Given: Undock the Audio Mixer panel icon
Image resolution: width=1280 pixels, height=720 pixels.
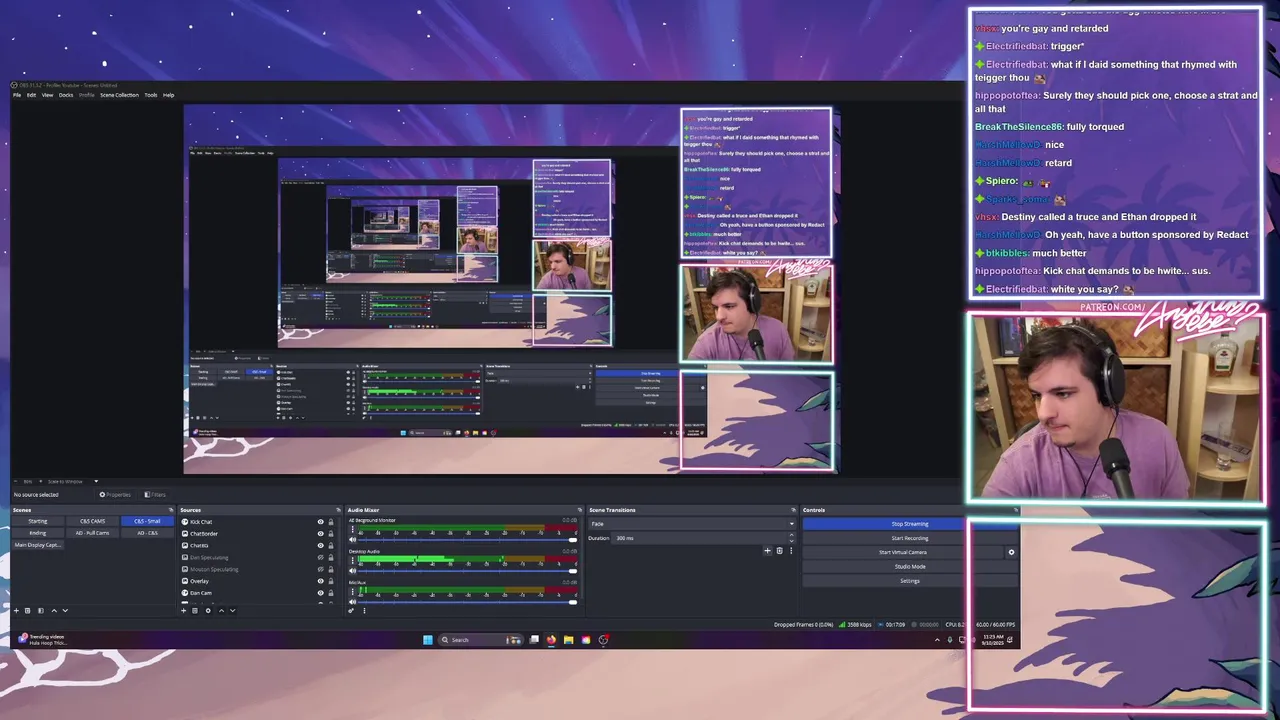Looking at the screenshot, I should click(x=580, y=510).
